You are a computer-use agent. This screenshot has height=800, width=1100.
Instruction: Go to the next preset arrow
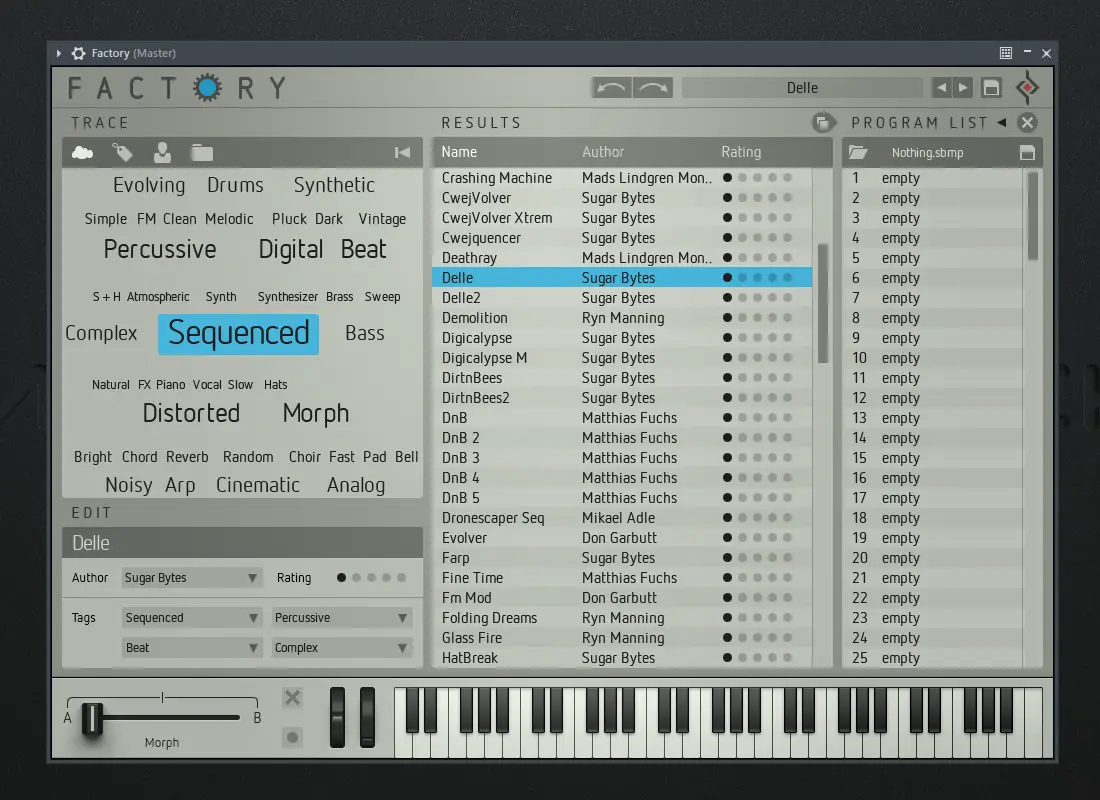[963, 88]
